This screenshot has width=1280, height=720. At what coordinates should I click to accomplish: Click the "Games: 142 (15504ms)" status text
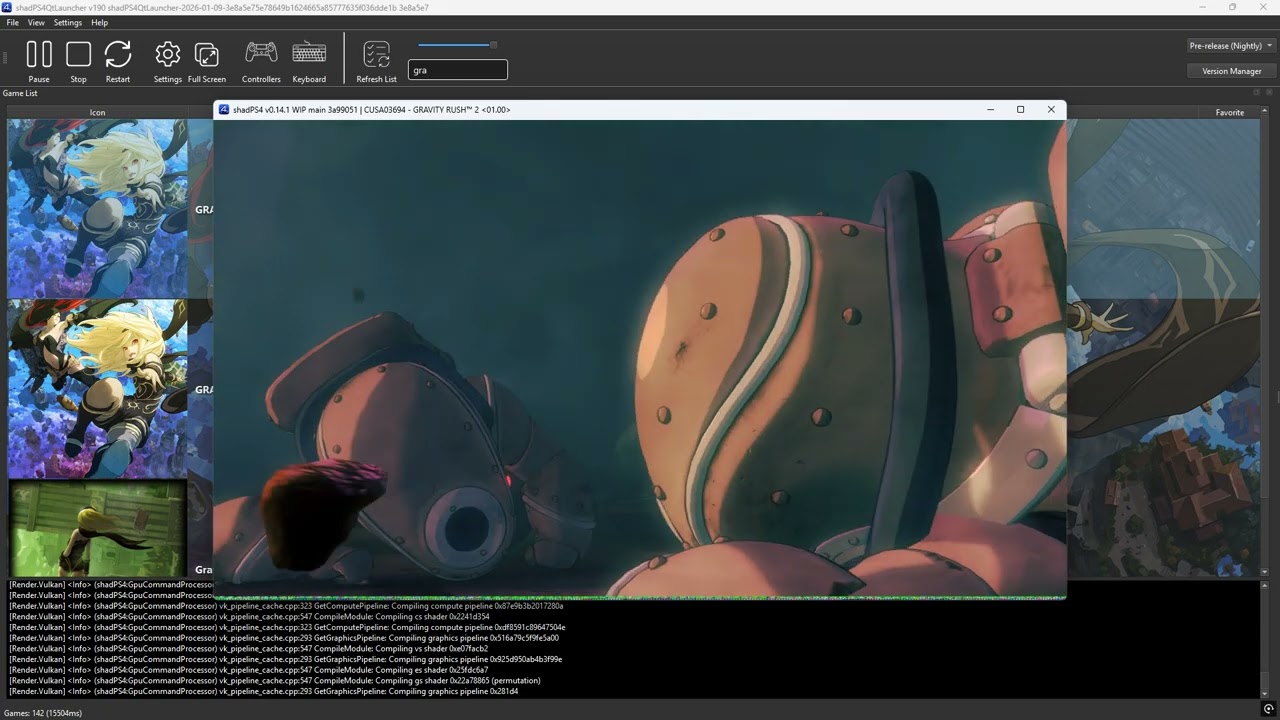[43, 713]
